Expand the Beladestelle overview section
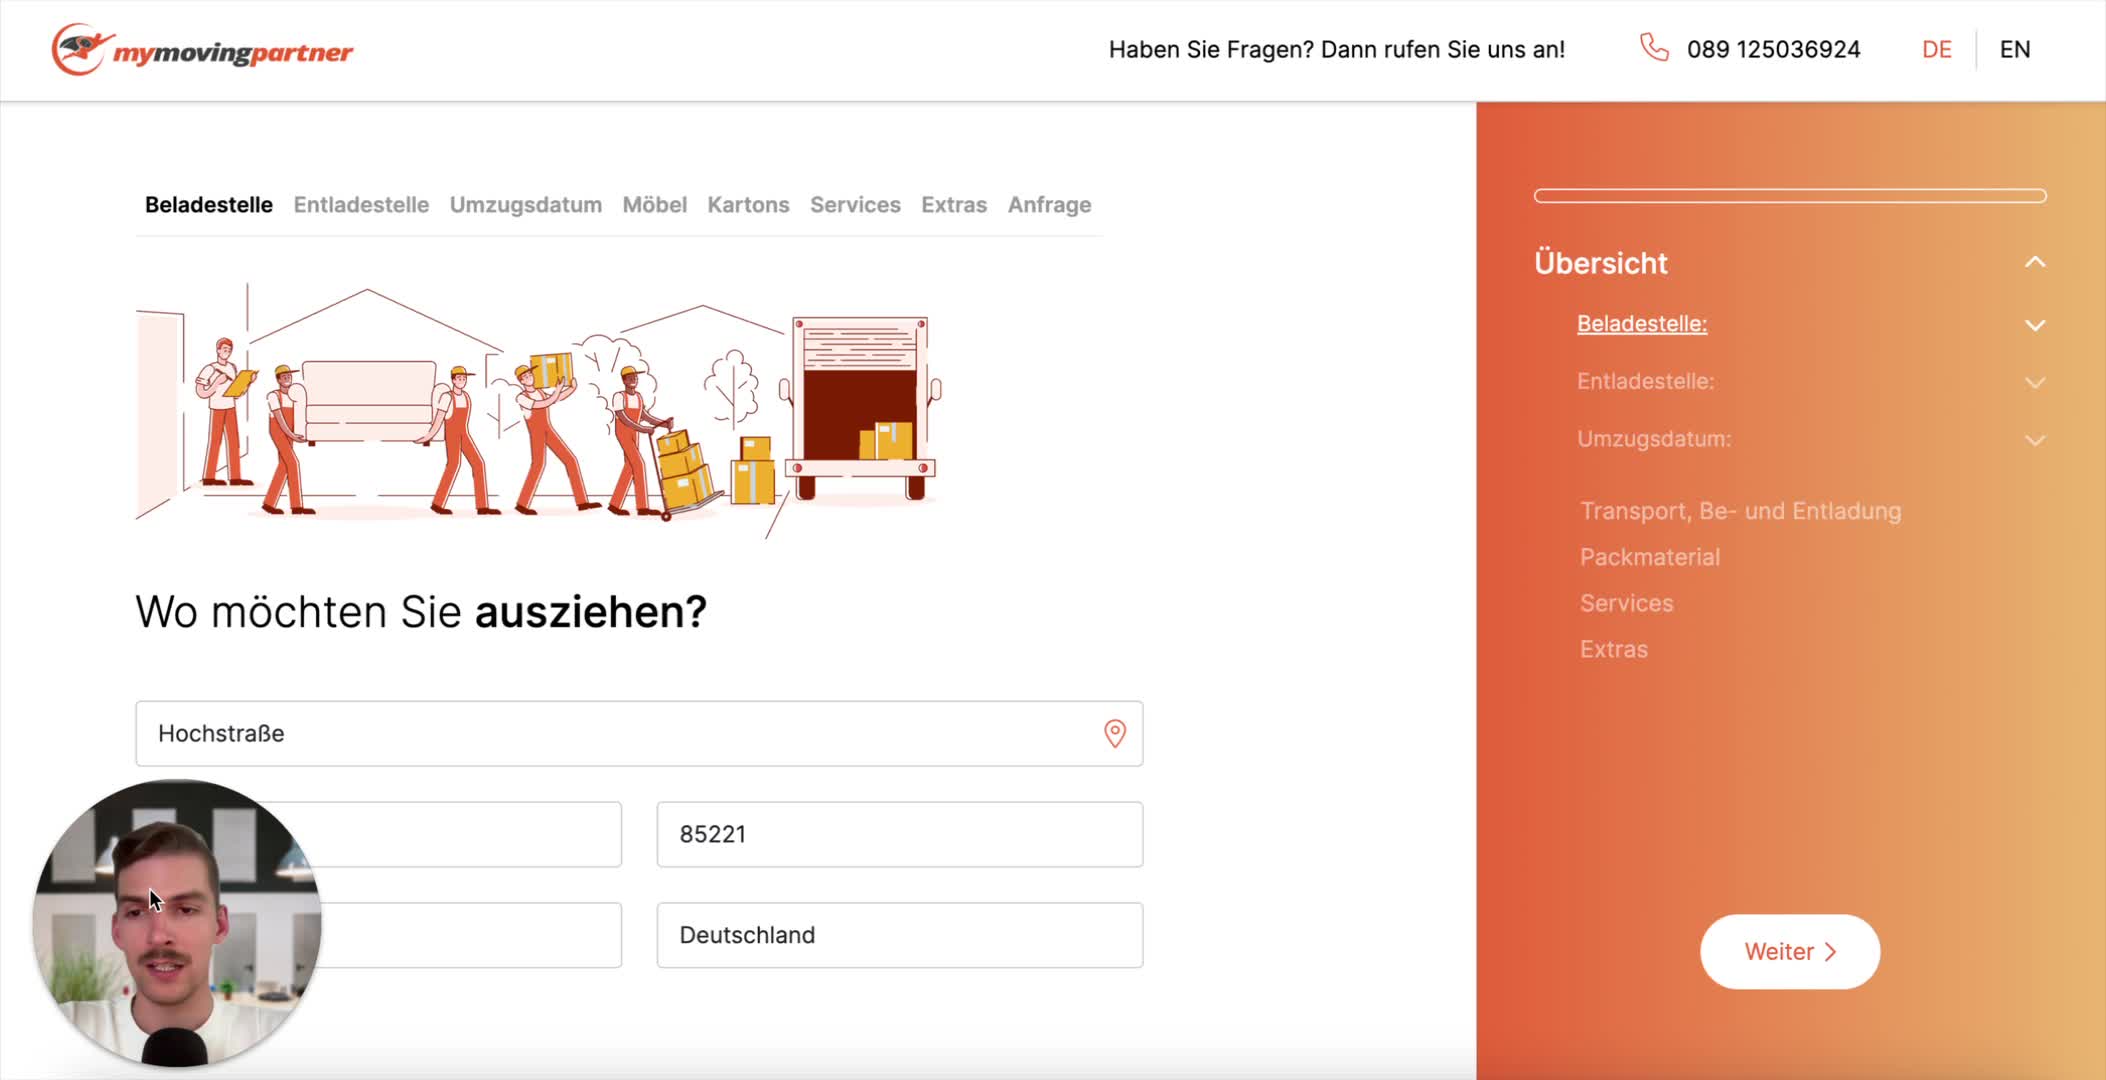 (2035, 325)
